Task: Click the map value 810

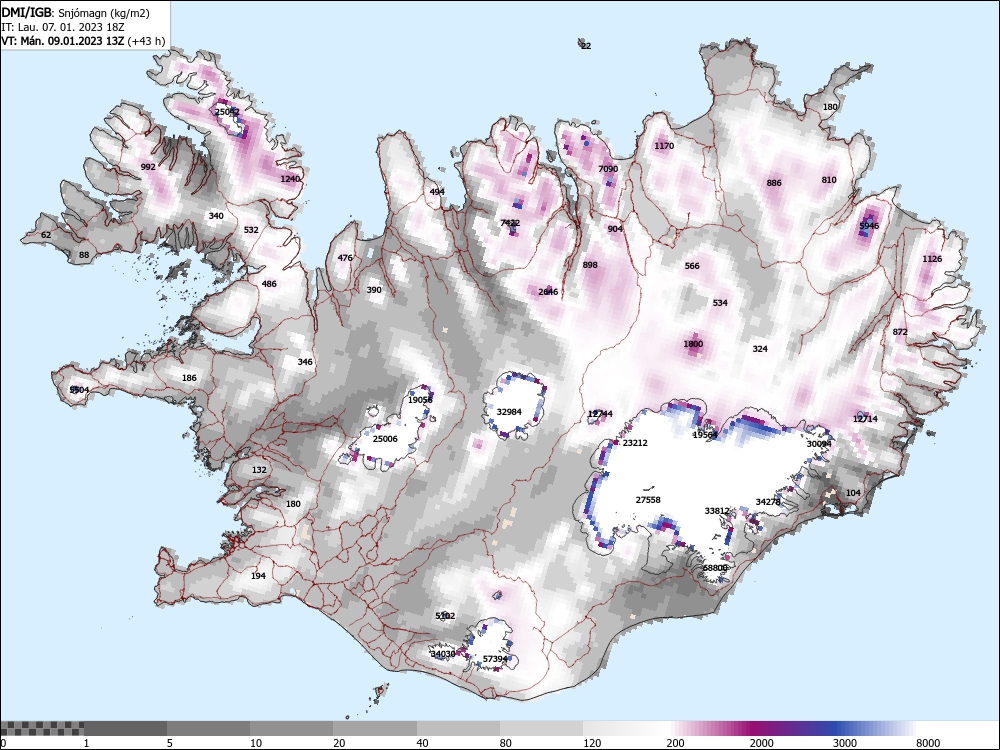Action: point(829,180)
